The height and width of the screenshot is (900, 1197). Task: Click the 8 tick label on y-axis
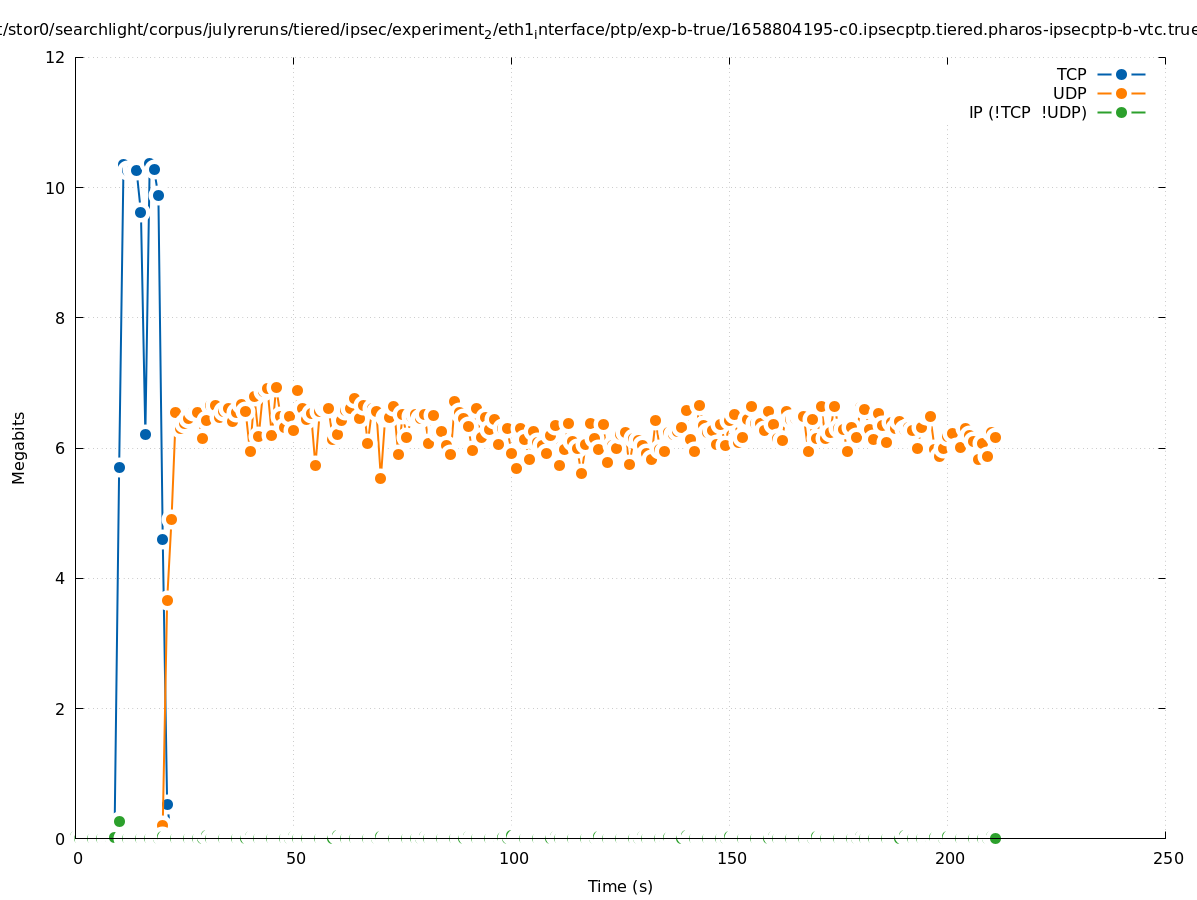click(x=60, y=318)
